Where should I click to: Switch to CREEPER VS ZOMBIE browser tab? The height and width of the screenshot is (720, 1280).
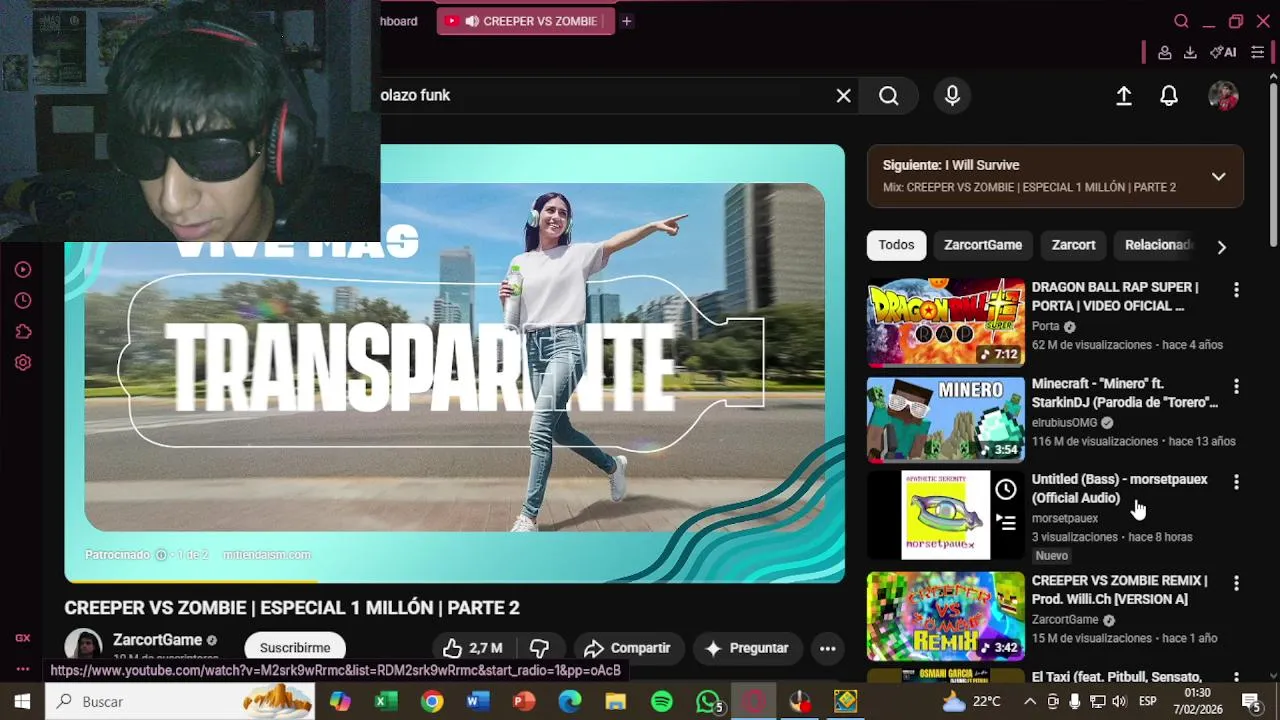coord(525,21)
